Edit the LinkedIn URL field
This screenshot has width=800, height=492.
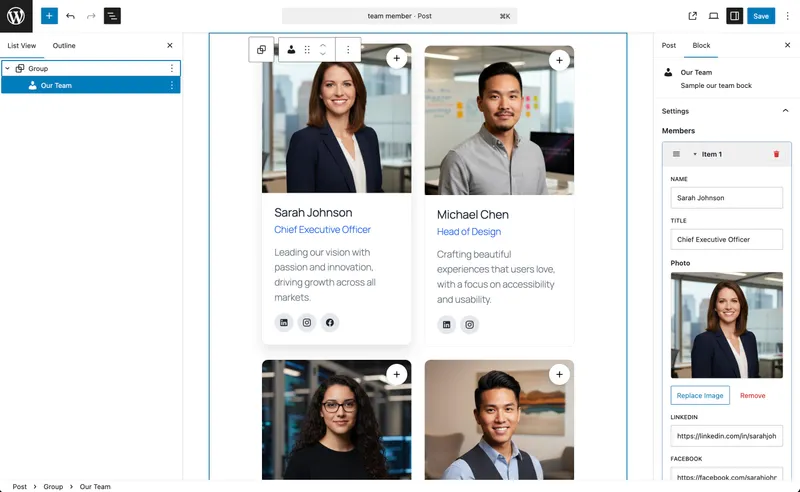point(727,436)
